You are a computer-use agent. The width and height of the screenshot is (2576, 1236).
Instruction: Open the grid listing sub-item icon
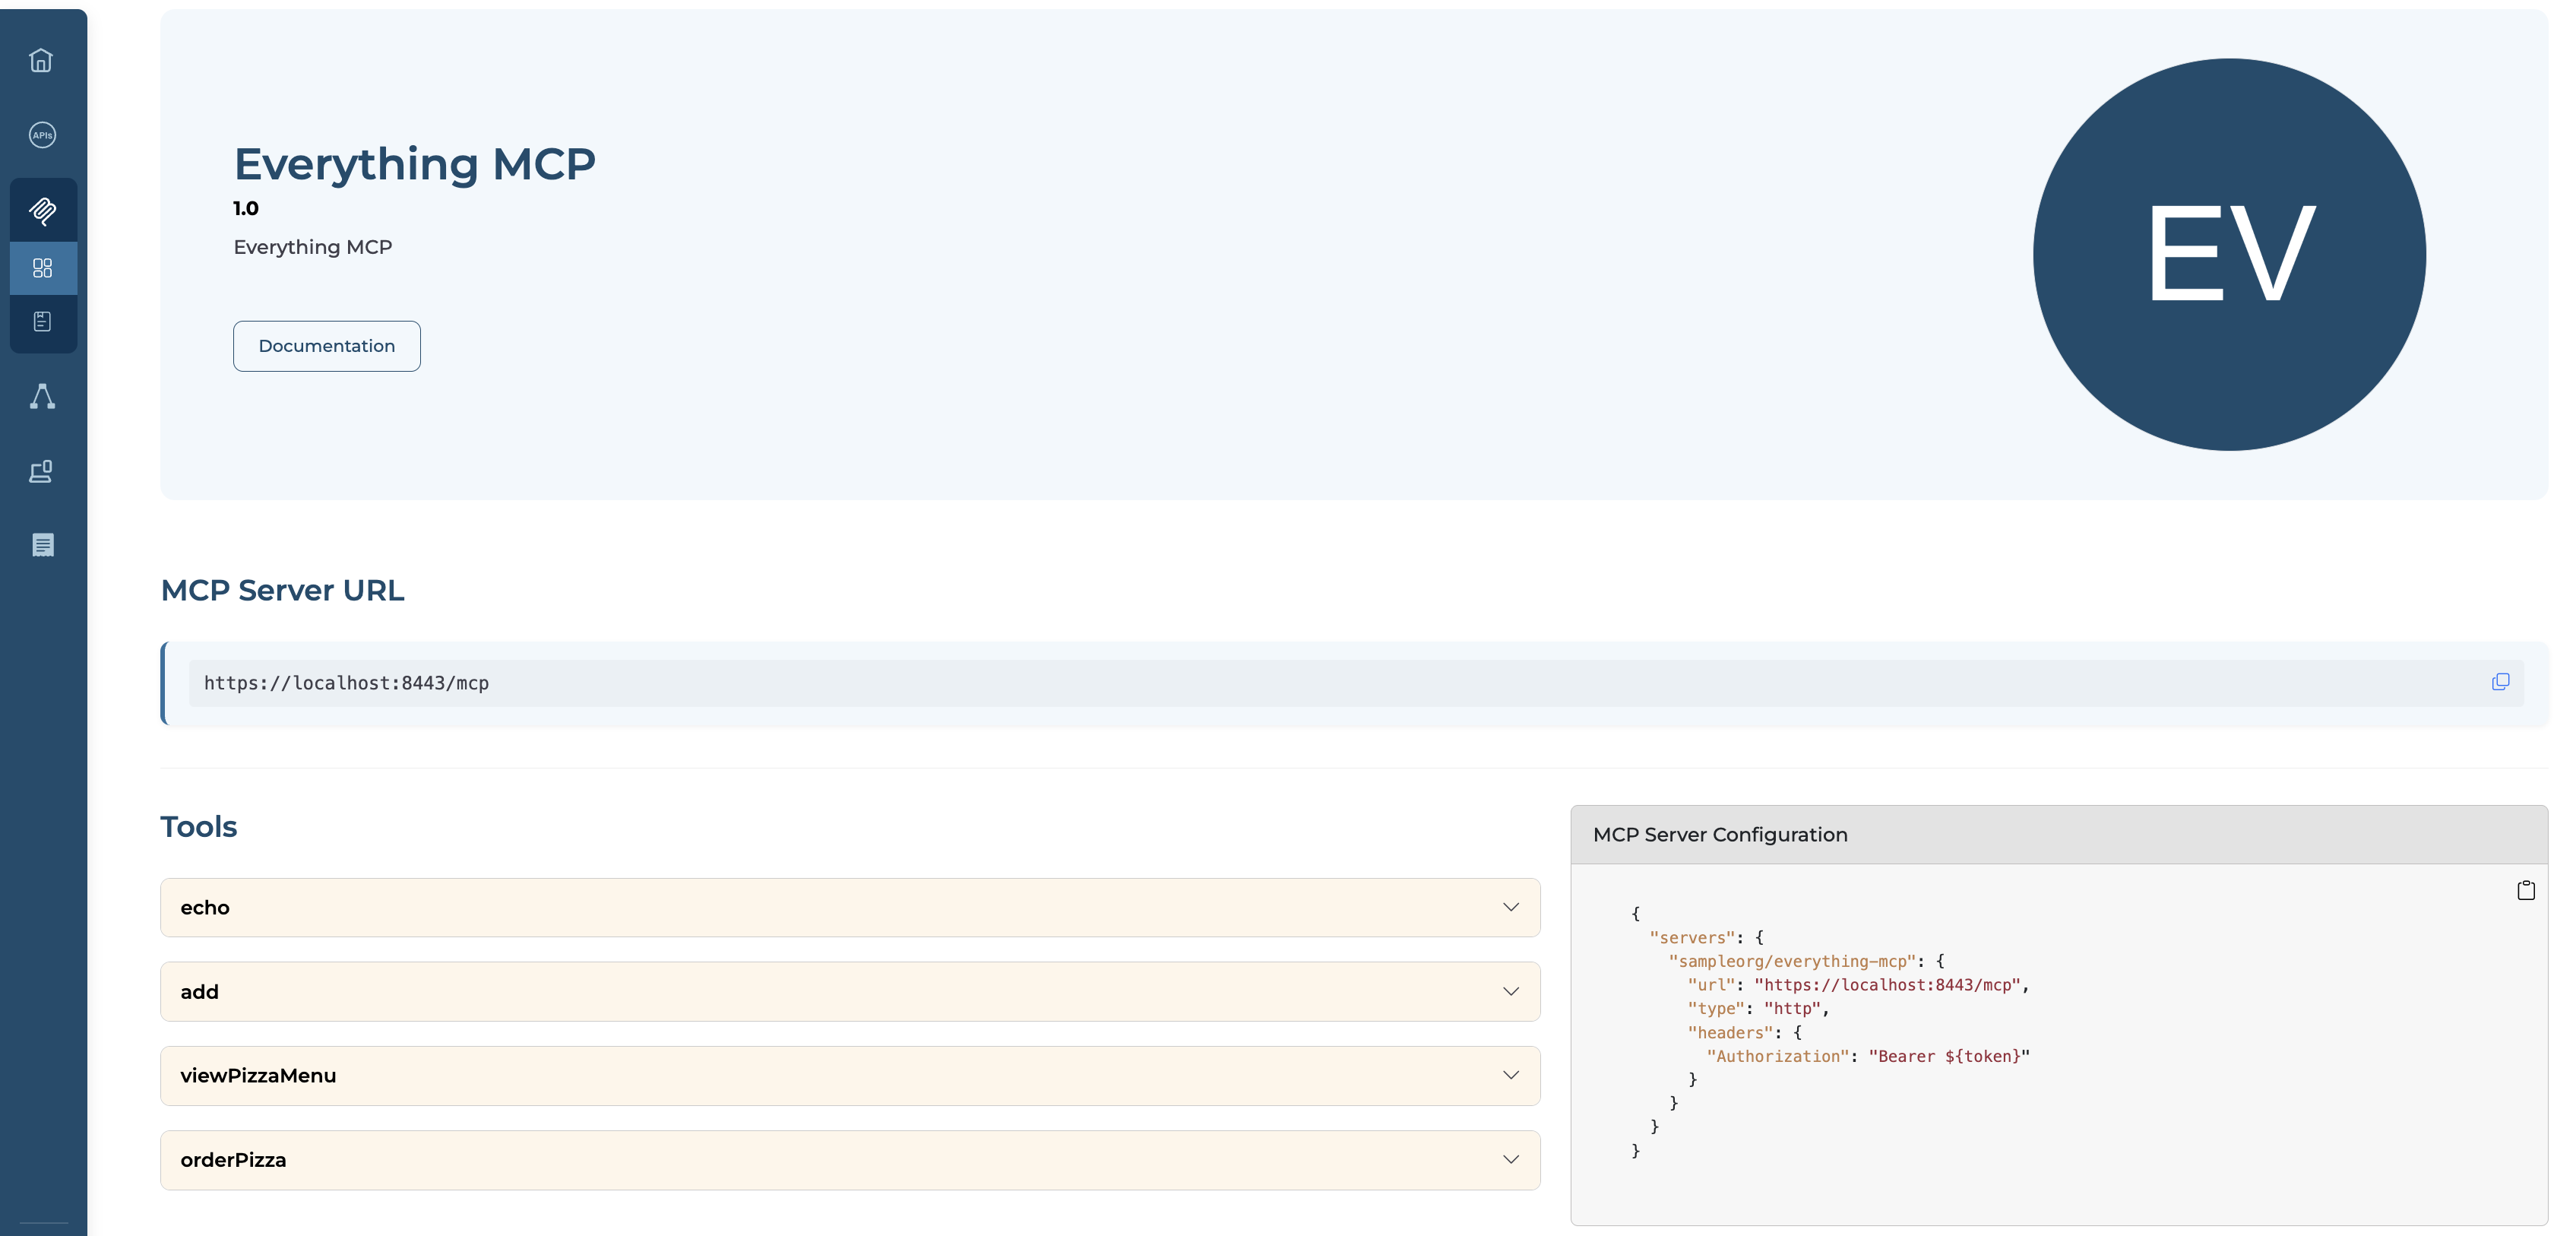(43, 268)
